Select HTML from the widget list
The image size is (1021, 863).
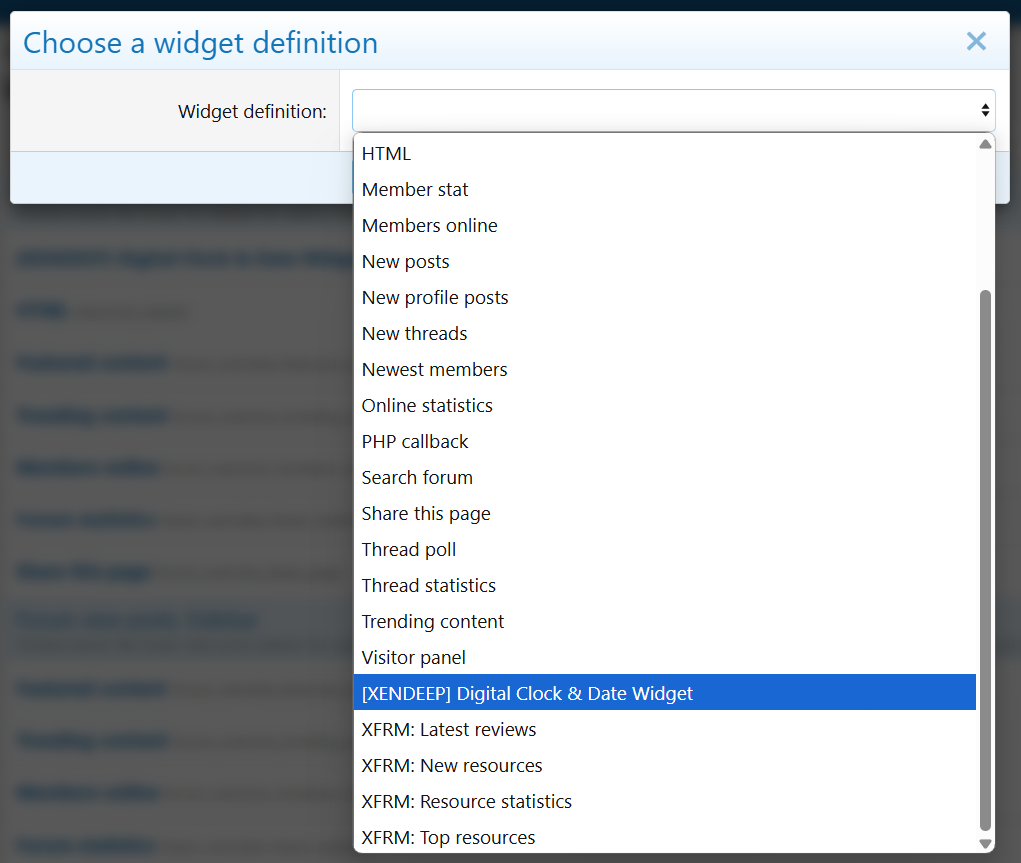(386, 154)
